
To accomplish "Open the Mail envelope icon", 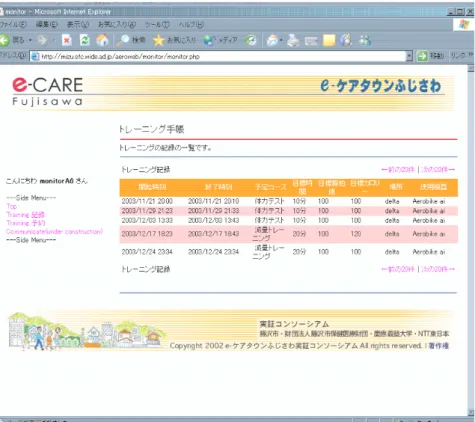I will click(x=272, y=41).
